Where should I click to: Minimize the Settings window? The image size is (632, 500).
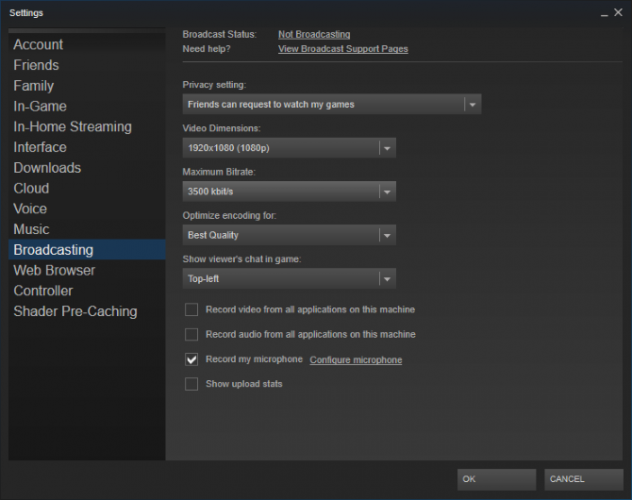pos(604,13)
